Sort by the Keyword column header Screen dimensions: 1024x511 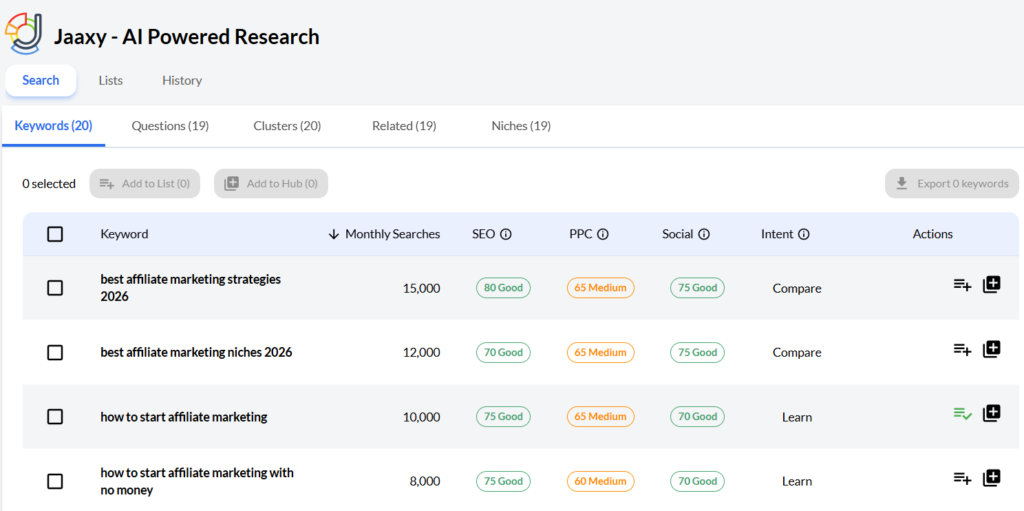pyautogui.click(x=124, y=234)
